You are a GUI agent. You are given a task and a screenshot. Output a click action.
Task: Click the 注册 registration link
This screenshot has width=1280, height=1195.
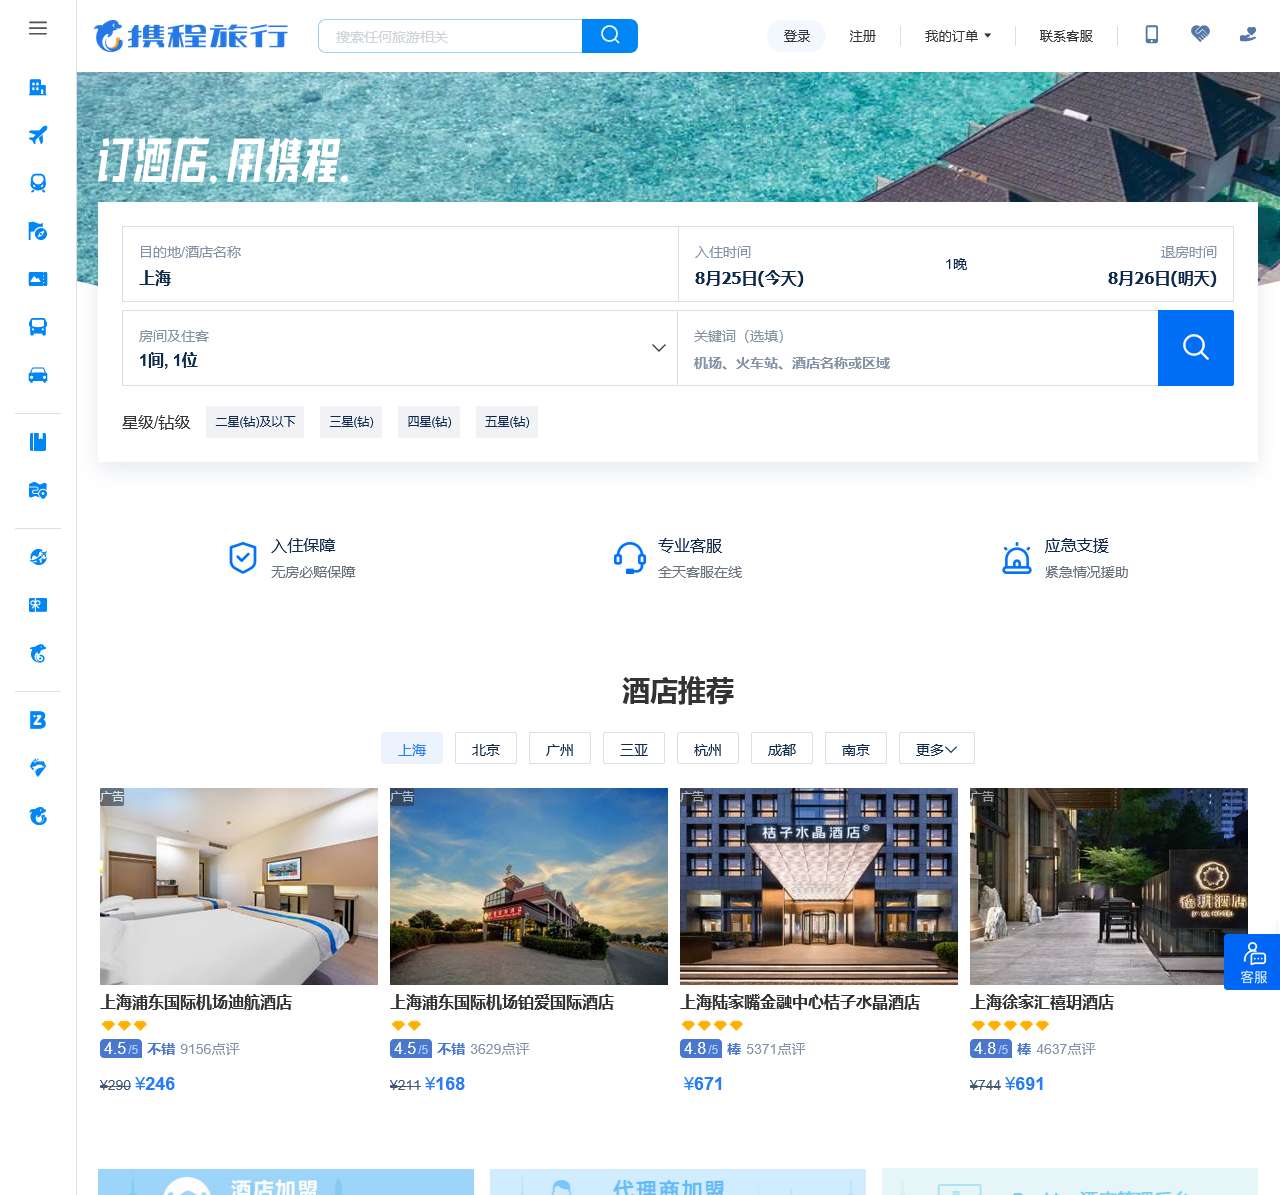point(862,35)
